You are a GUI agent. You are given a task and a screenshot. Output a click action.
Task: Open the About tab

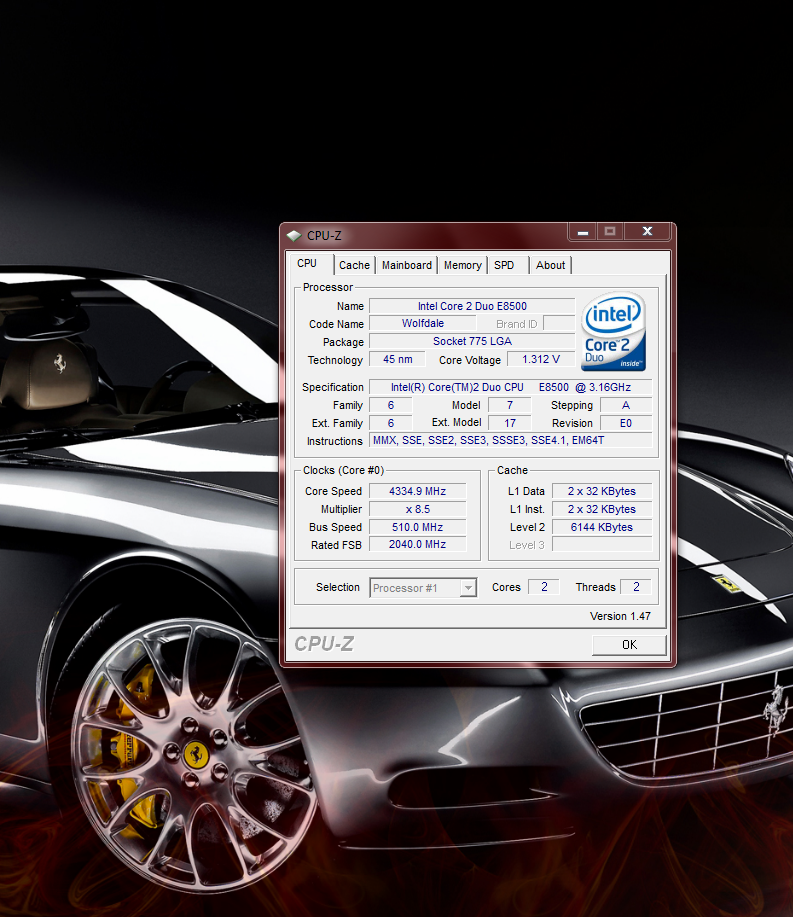pyautogui.click(x=550, y=265)
